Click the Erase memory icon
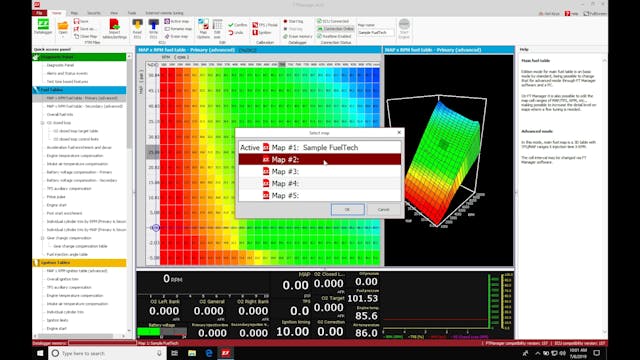Screen dimensions: 640x360 click(x=285, y=36)
